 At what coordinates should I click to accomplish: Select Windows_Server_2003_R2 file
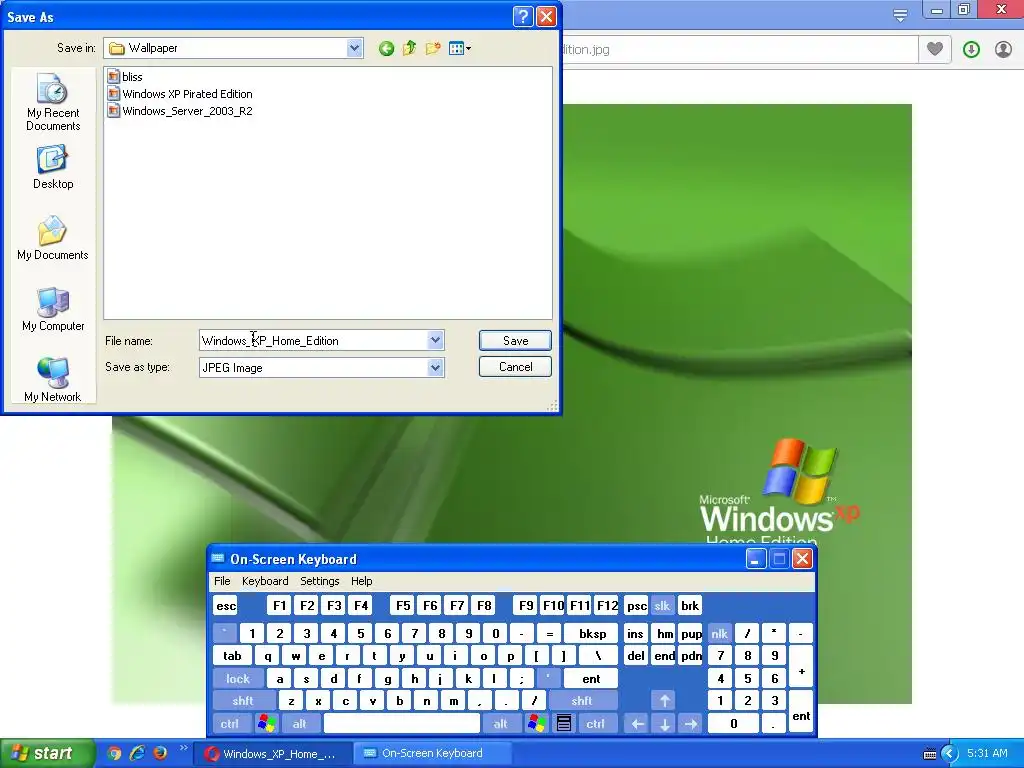tap(180, 110)
